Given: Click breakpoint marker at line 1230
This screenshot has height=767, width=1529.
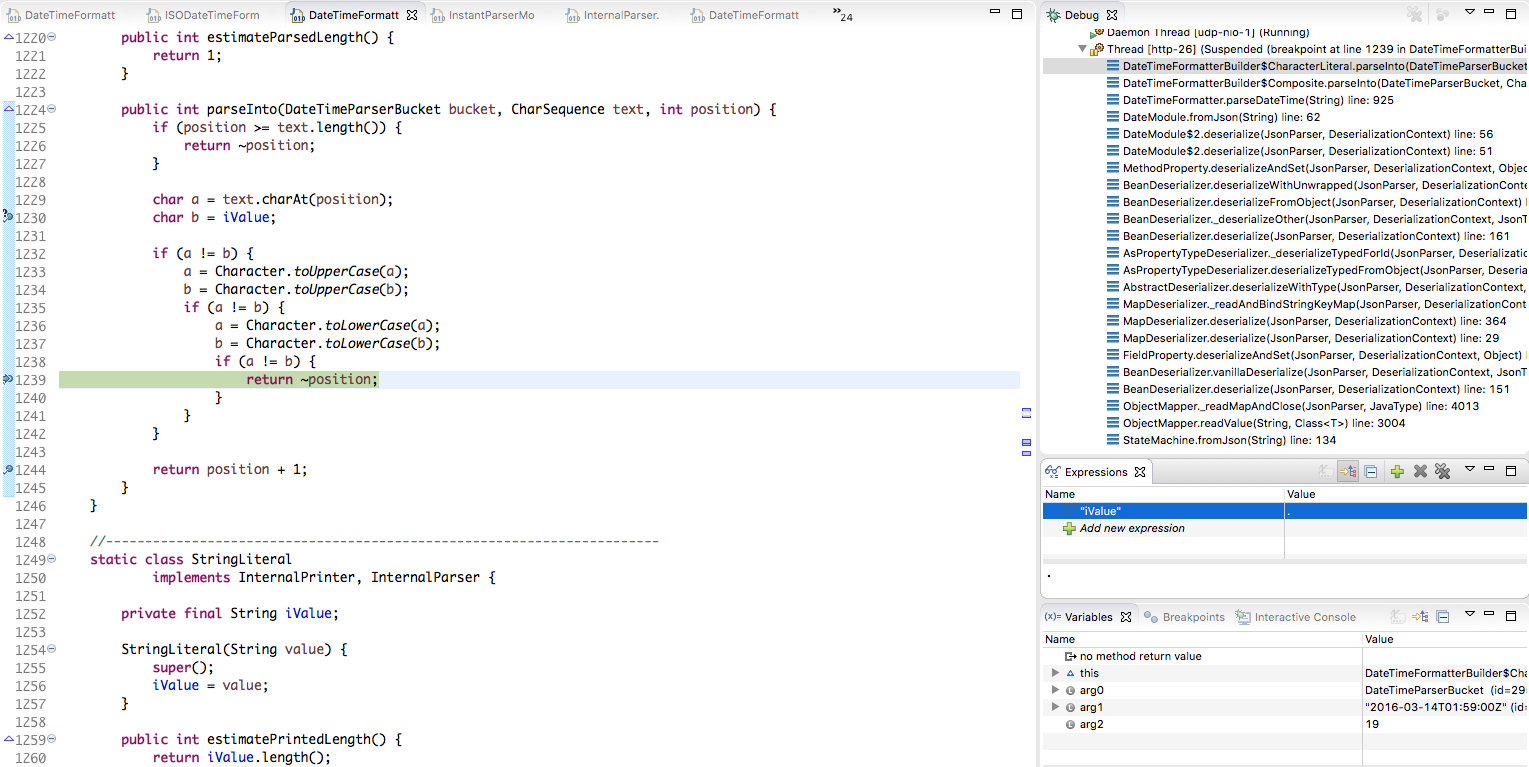Looking at the screenshot, I should [7, 217].
